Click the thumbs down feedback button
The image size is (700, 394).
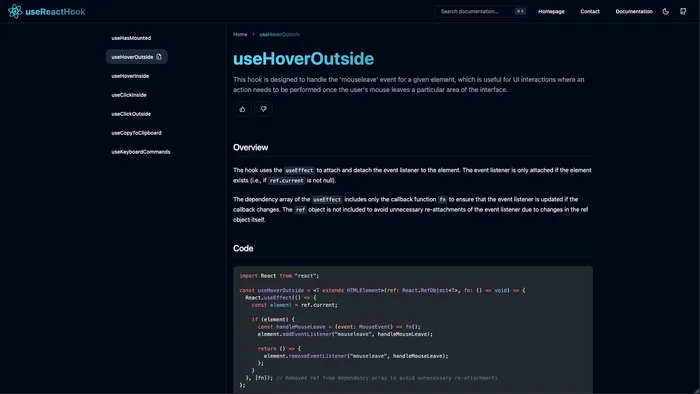tap(263, 109)
